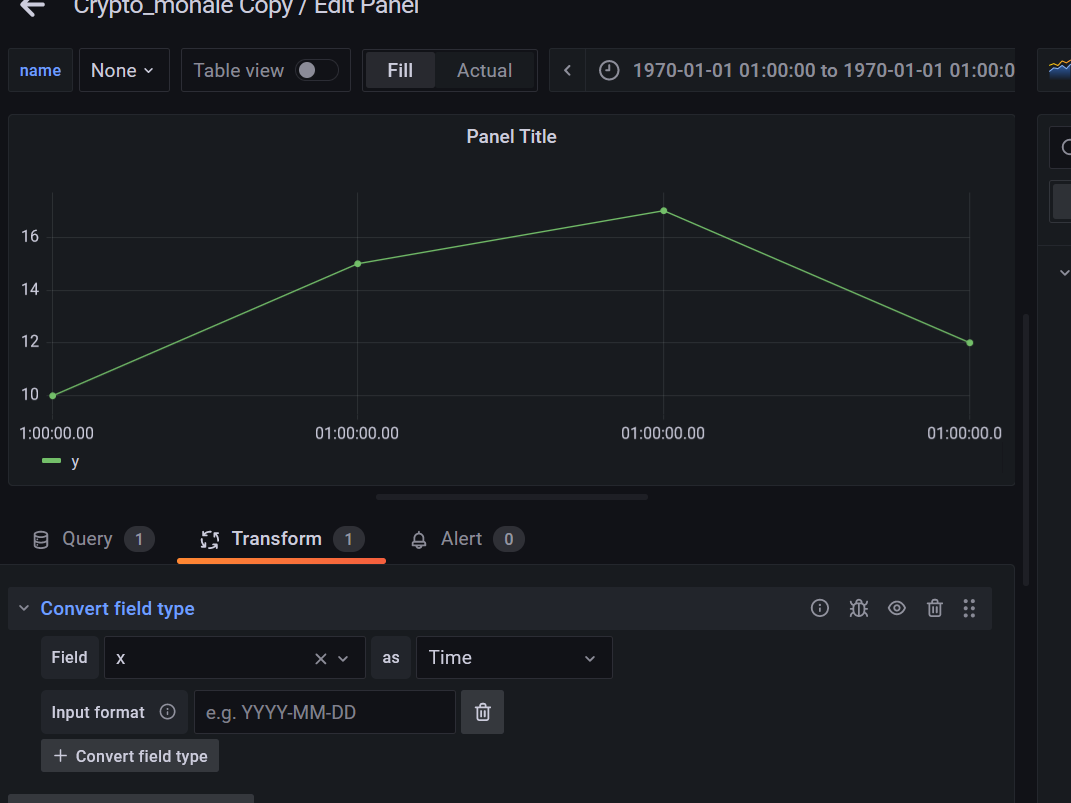Image resolution: width=1071 pixels, height=803 pixels.
Task: Click the 'name' variable label
Action: (40, 70)
